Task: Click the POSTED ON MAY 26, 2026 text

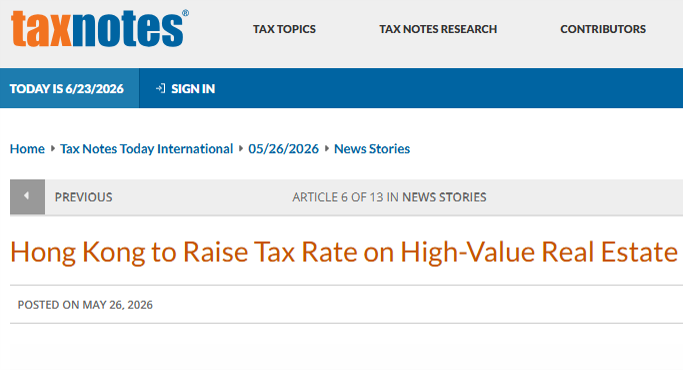Action: coord(85,305)
